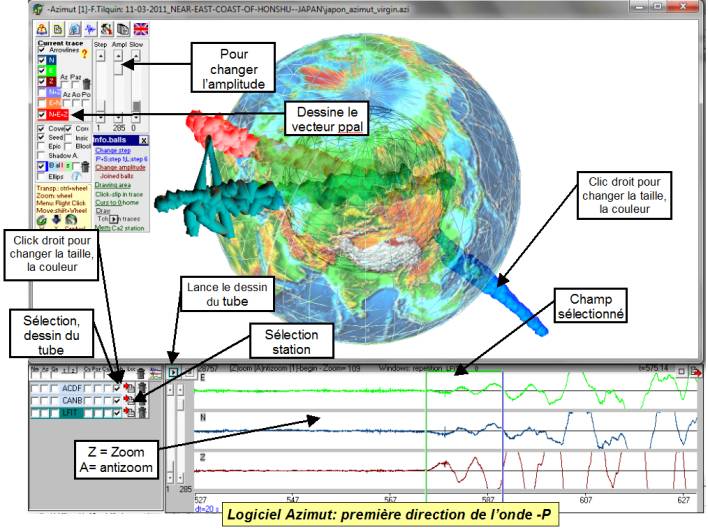Click the down arrow of the Slow scrollbar

(135, 119)
